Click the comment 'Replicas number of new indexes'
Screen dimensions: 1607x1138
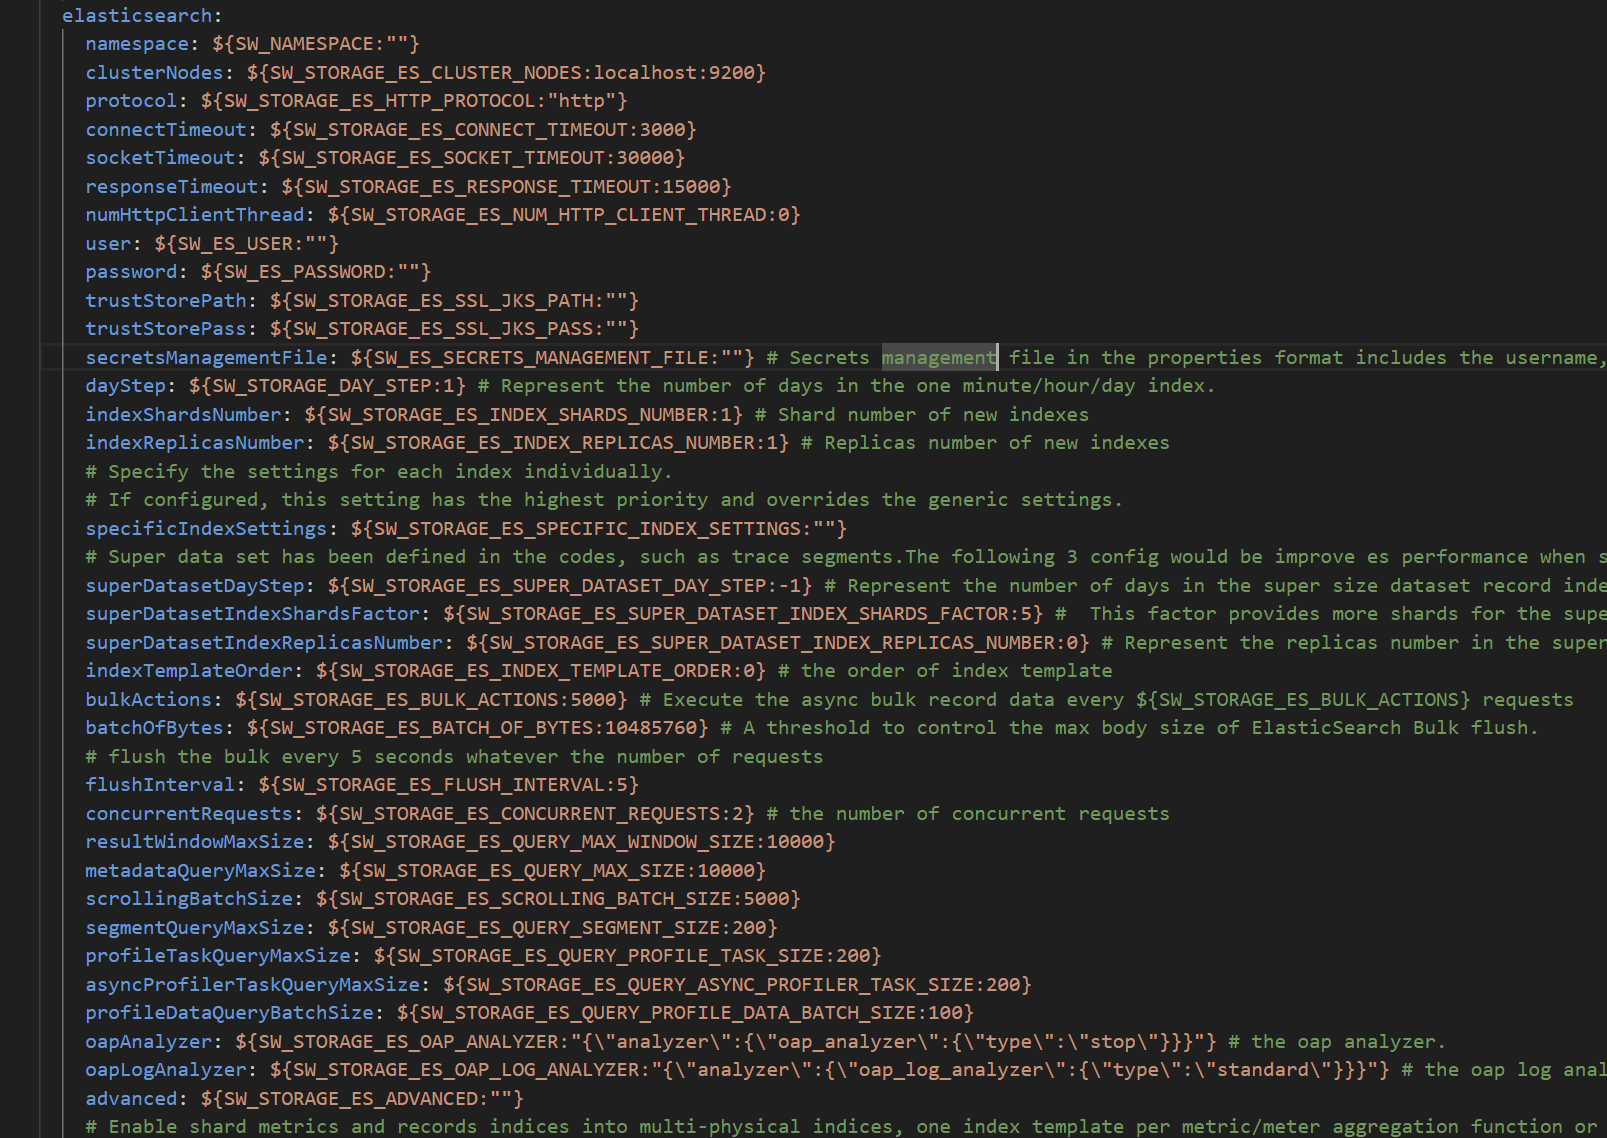pos(985,443)
